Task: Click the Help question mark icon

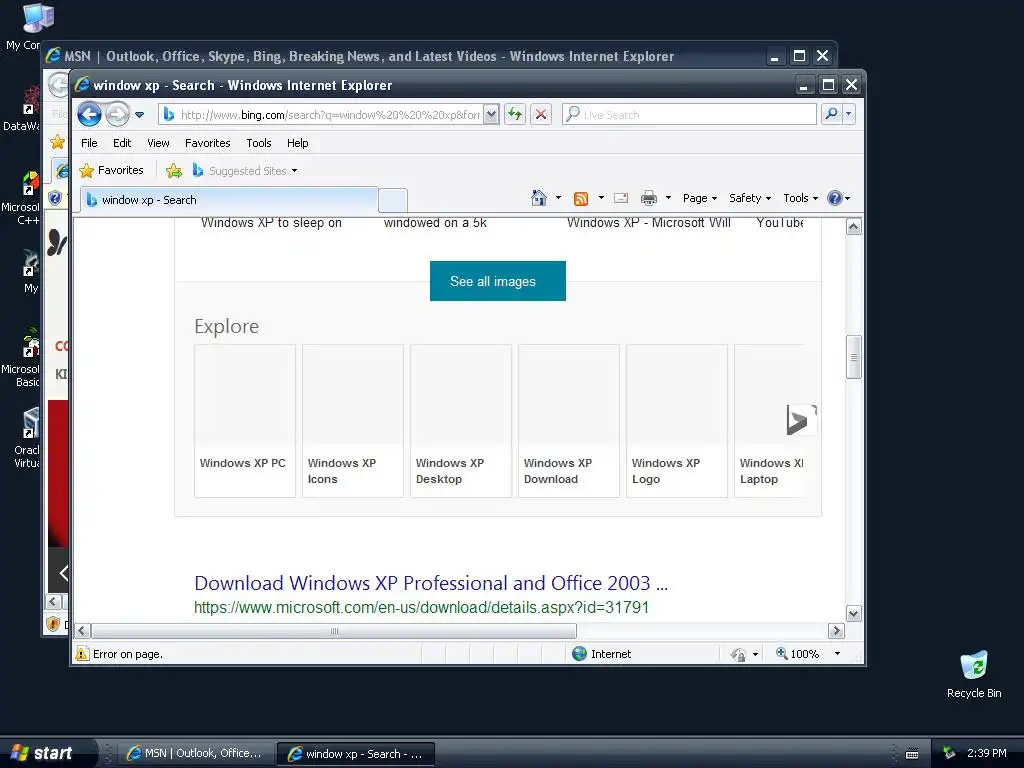Action: point(835,198)
